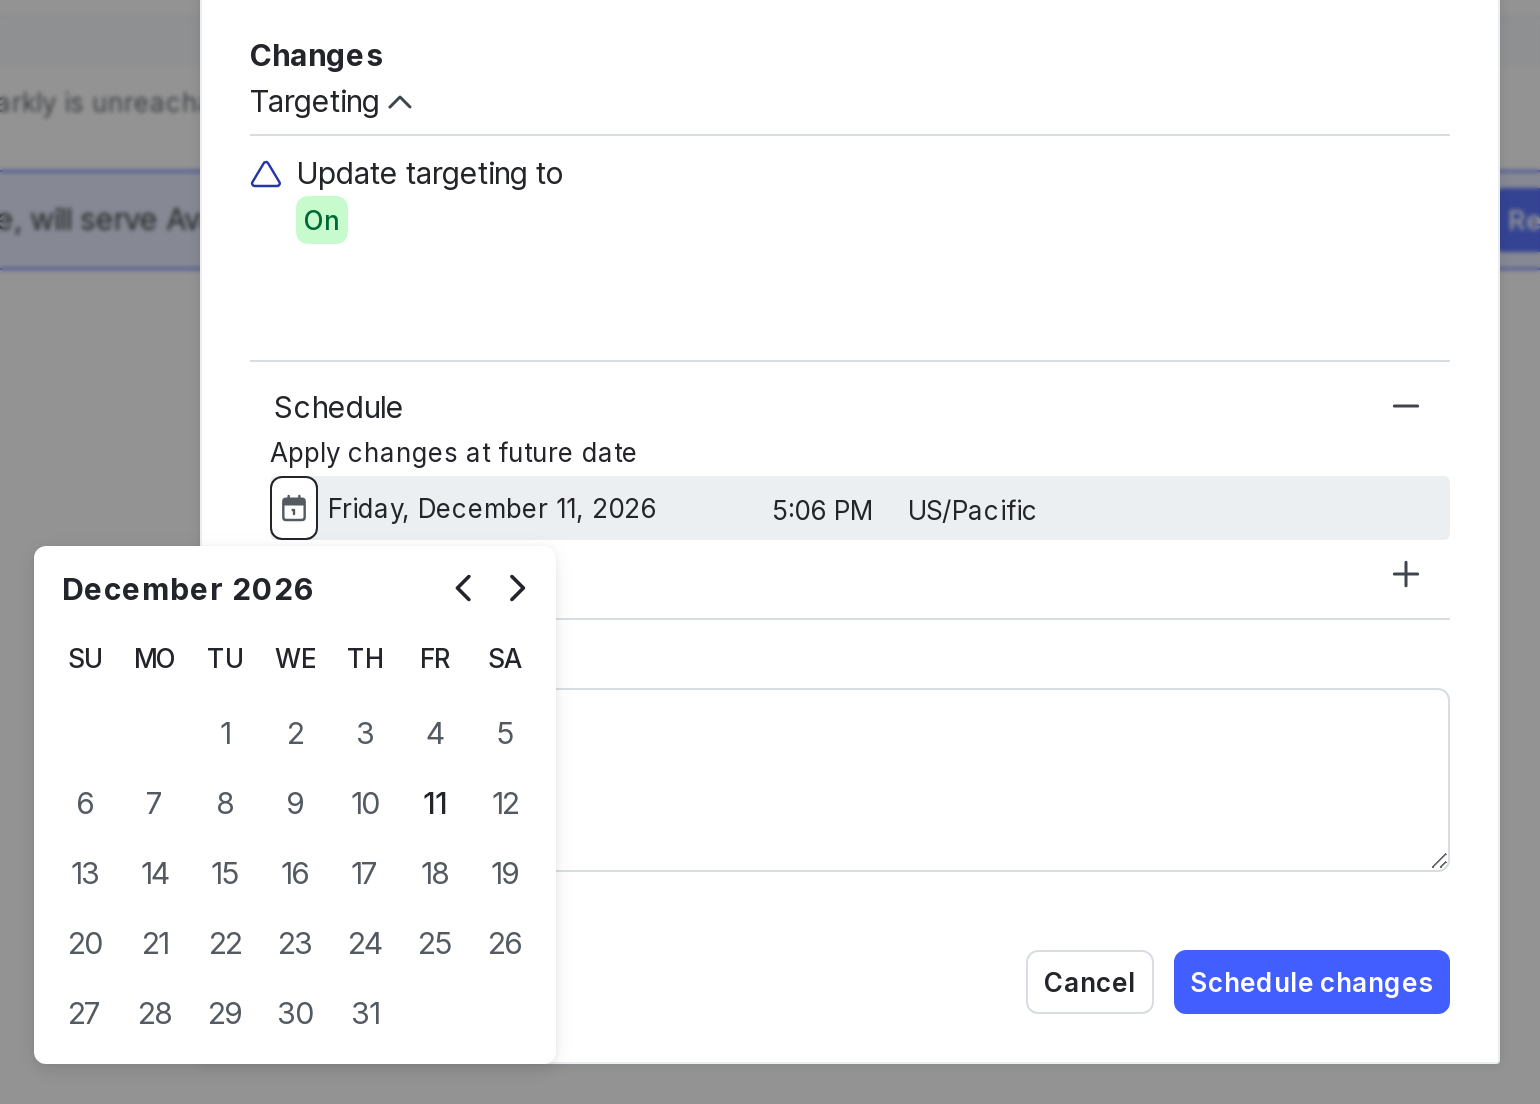
Task: Select December 5 in calendar
Action: [x=505, y=734]
